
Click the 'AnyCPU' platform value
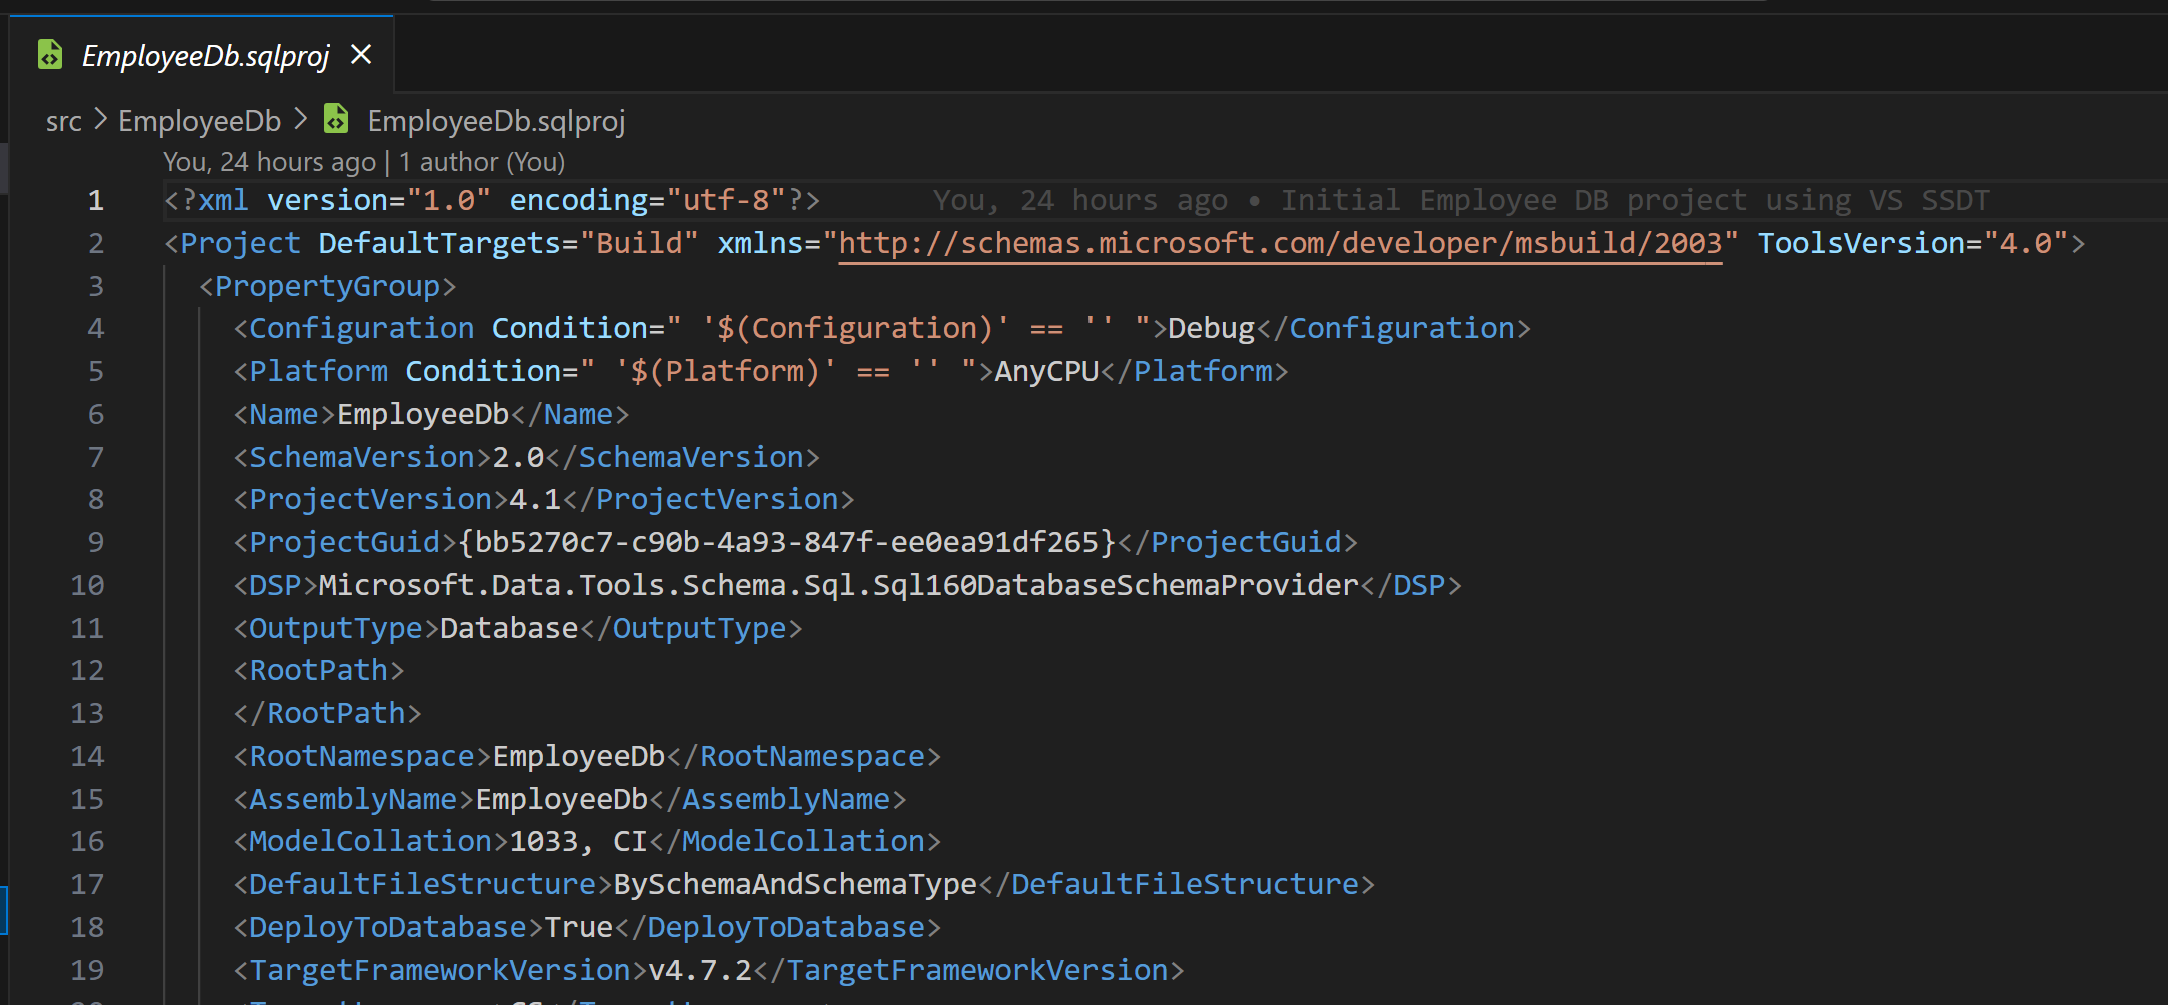(x=1047, y=371)
